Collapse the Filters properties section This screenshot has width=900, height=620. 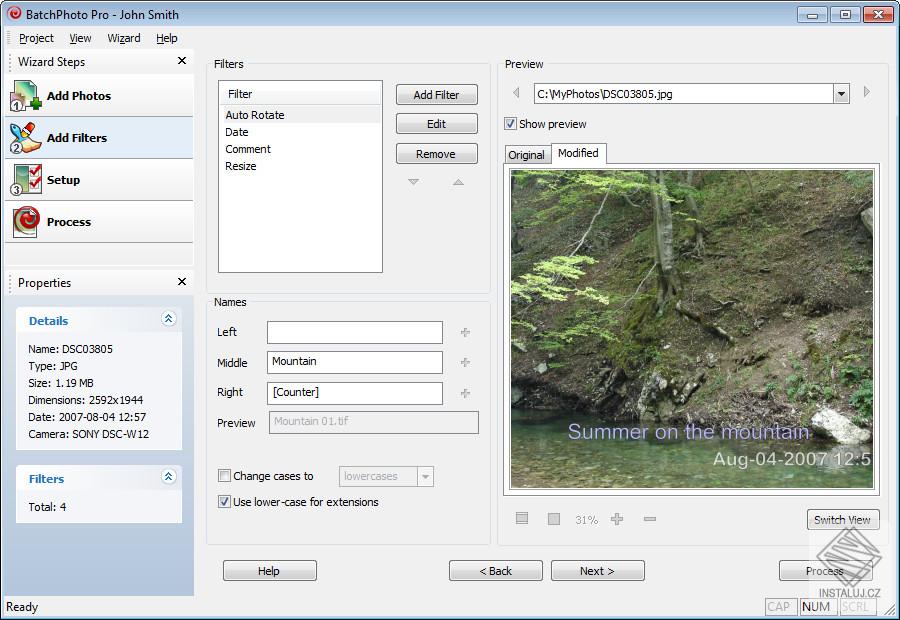pos(168,476)
